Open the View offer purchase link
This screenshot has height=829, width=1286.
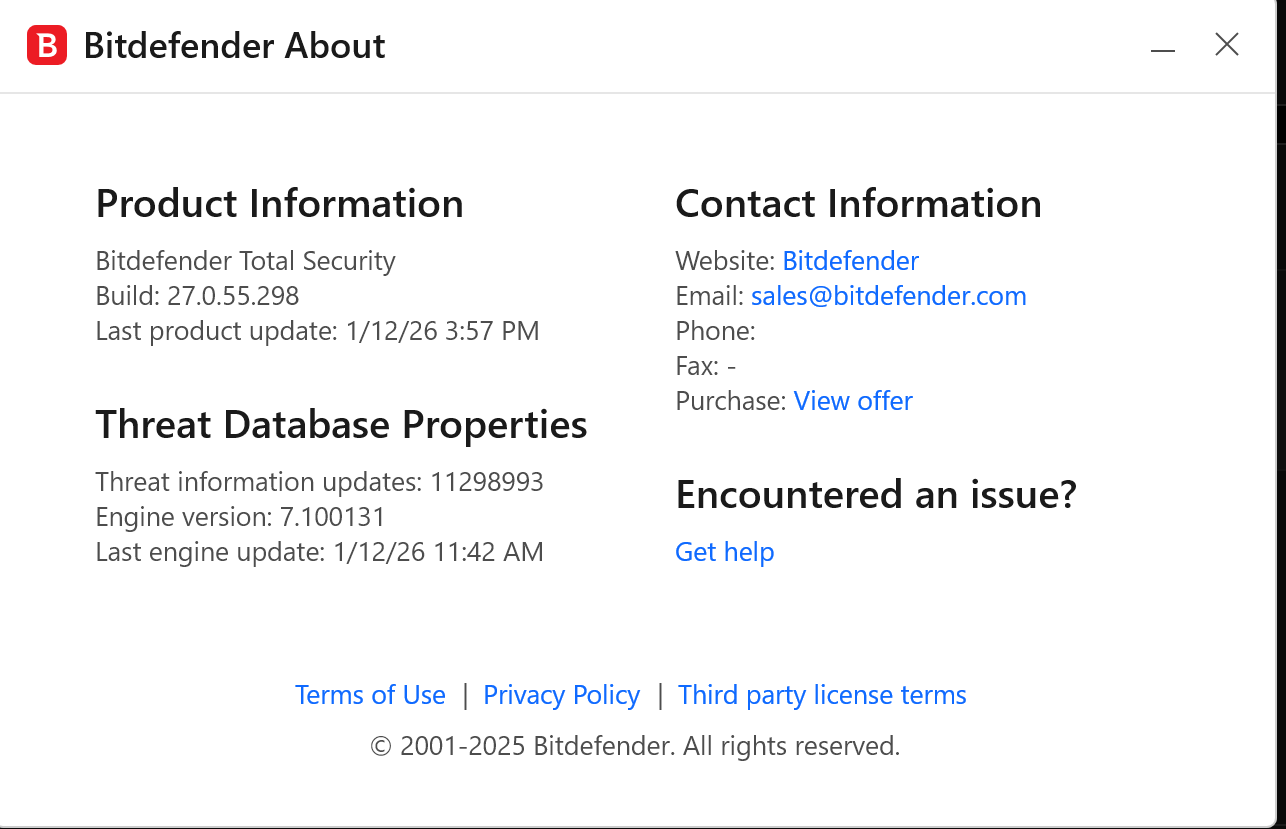pos(853,401)
